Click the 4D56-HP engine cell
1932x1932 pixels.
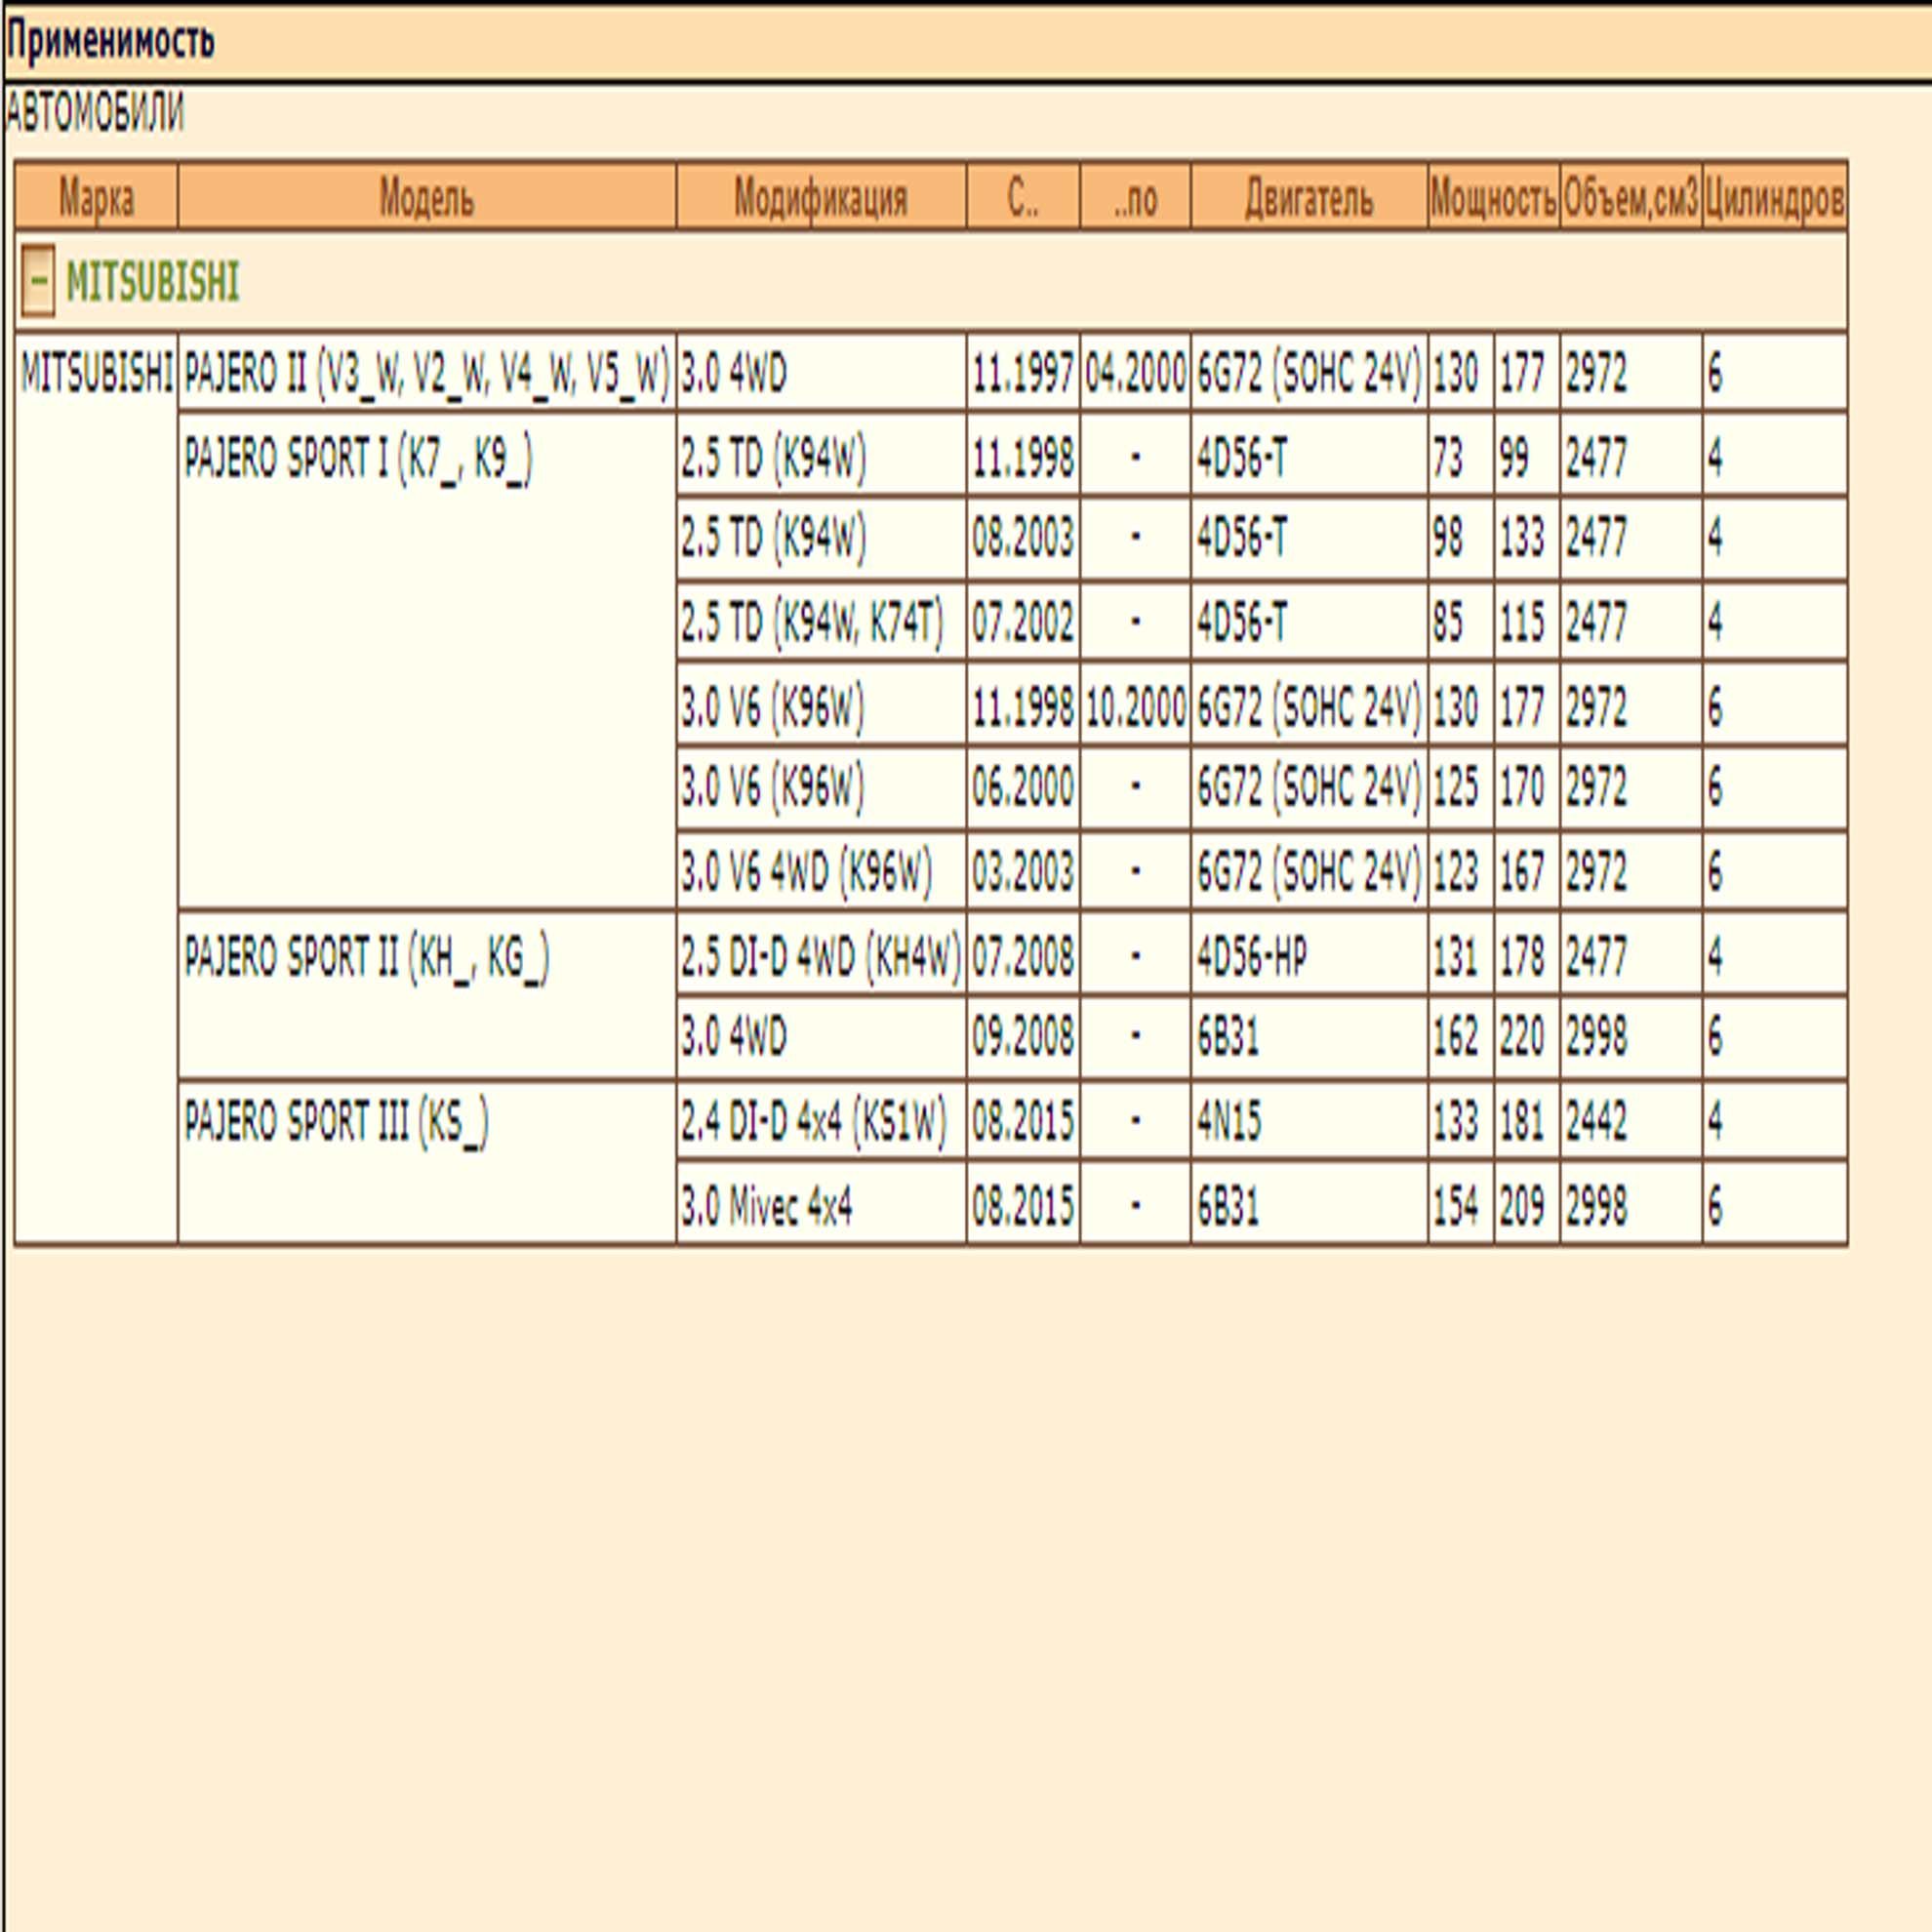(x=1309, y=955)
